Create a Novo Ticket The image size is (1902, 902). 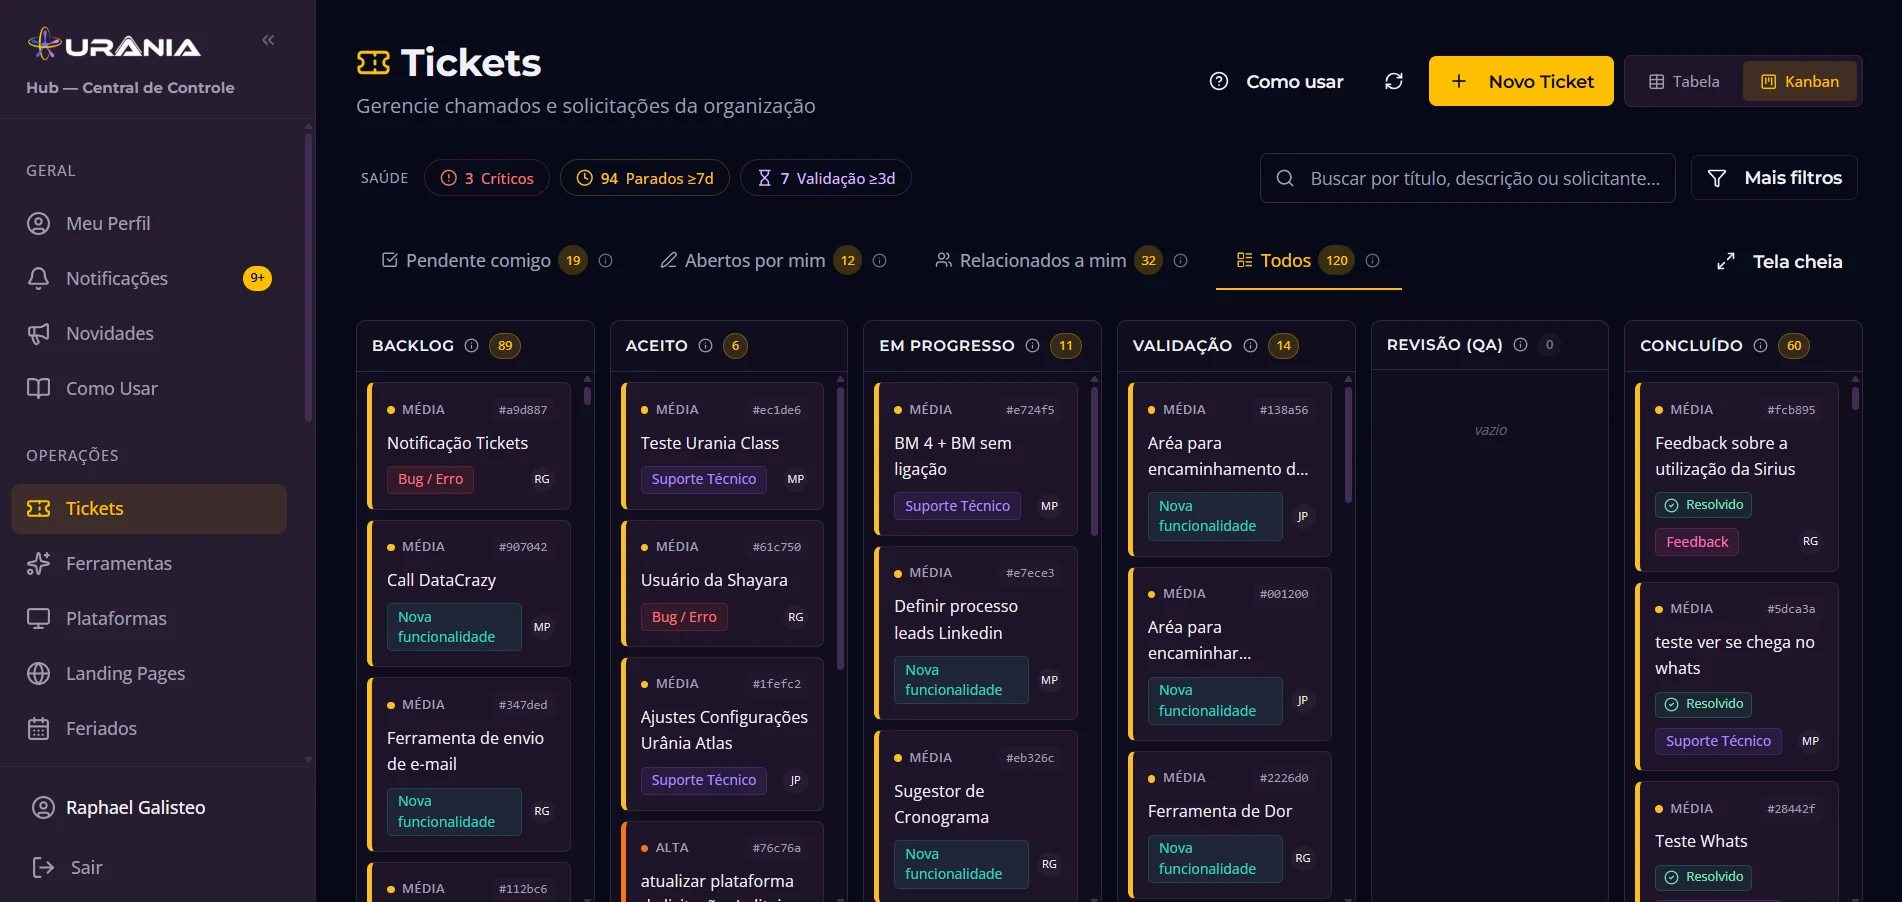pyautogui.click(x=1521, y=81)
